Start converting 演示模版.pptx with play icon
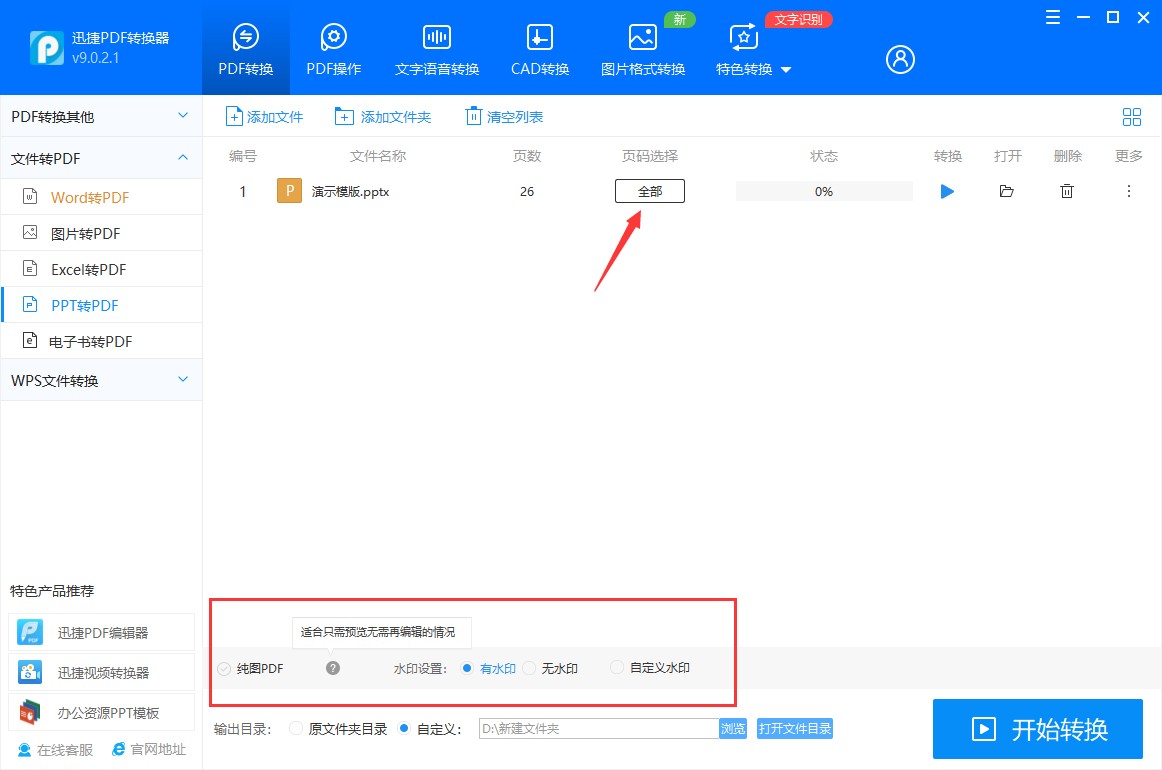 point(947,191)
